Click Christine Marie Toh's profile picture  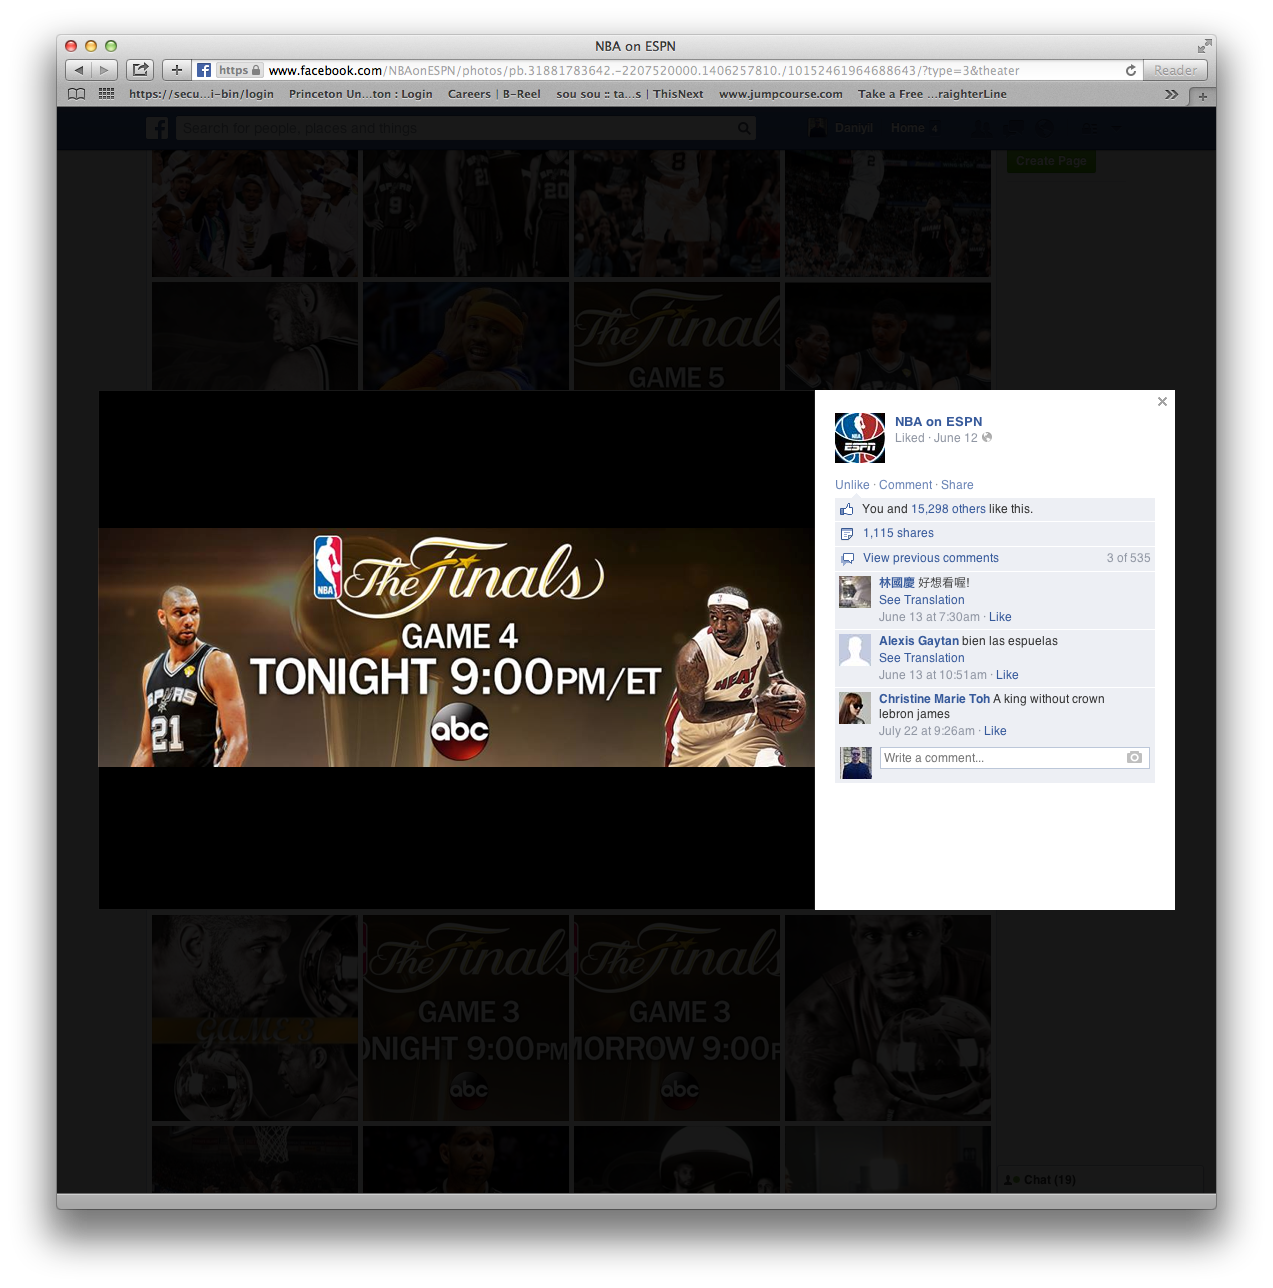(855, 708)
